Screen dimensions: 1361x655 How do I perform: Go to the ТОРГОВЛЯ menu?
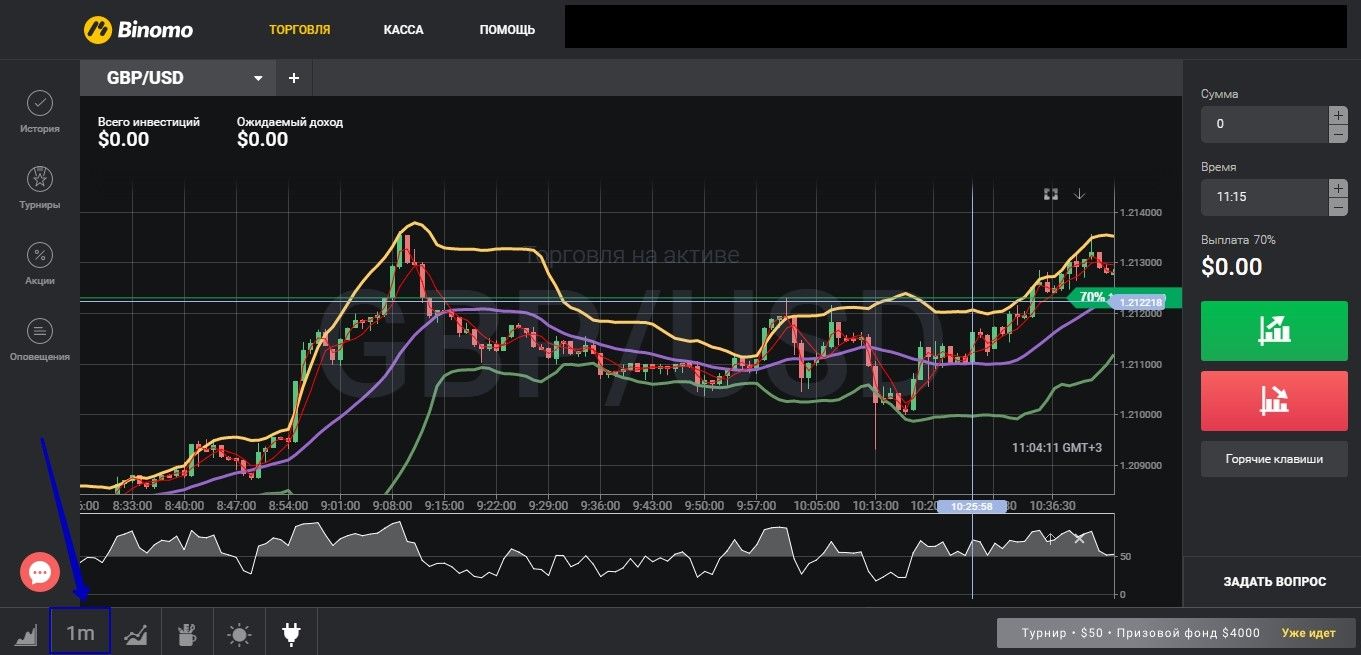pos(300,30)
